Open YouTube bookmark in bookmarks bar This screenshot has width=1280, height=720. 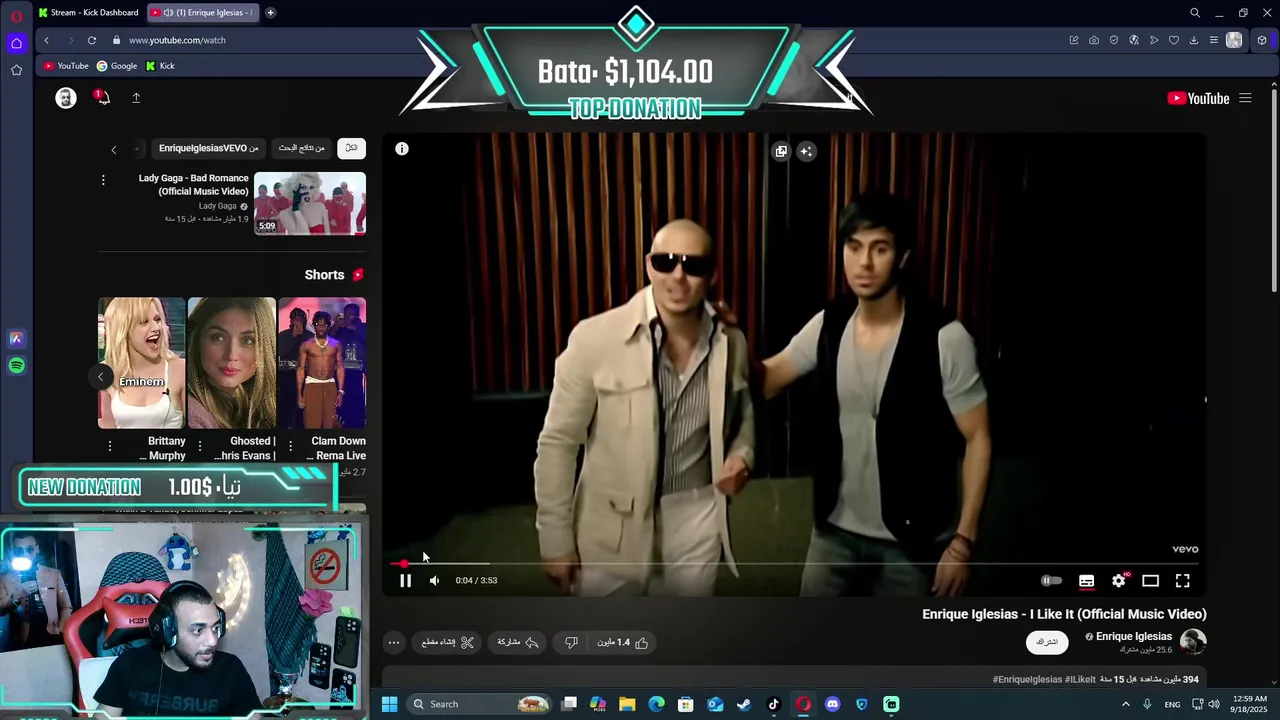pos(66,66)
